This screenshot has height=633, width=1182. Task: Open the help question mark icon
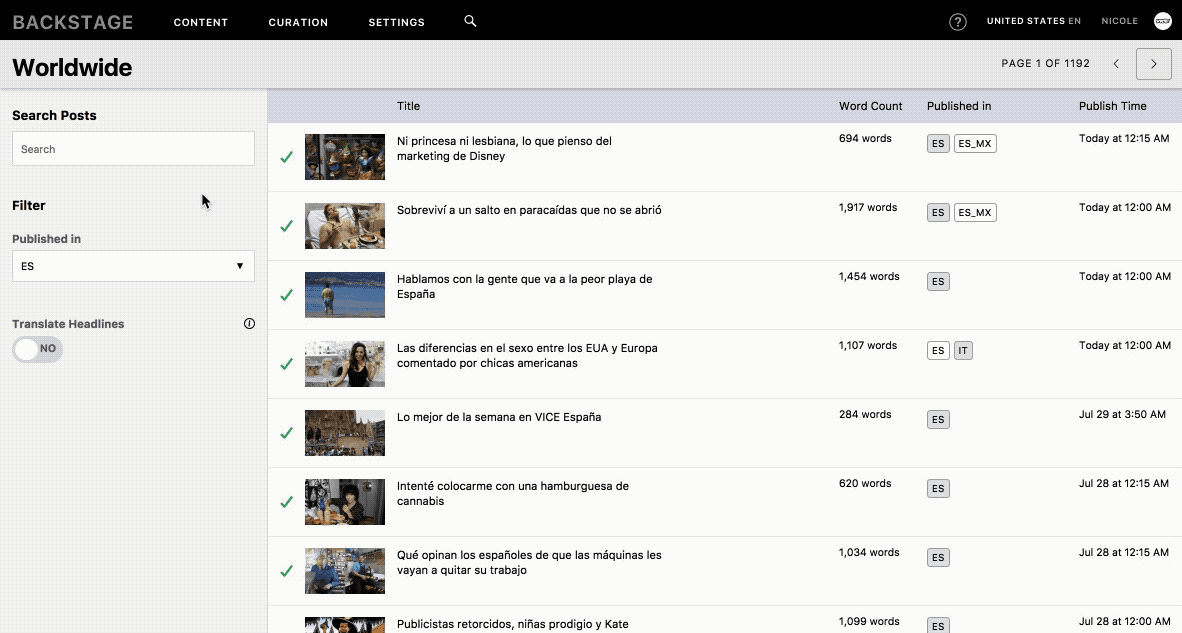(957, 22)
